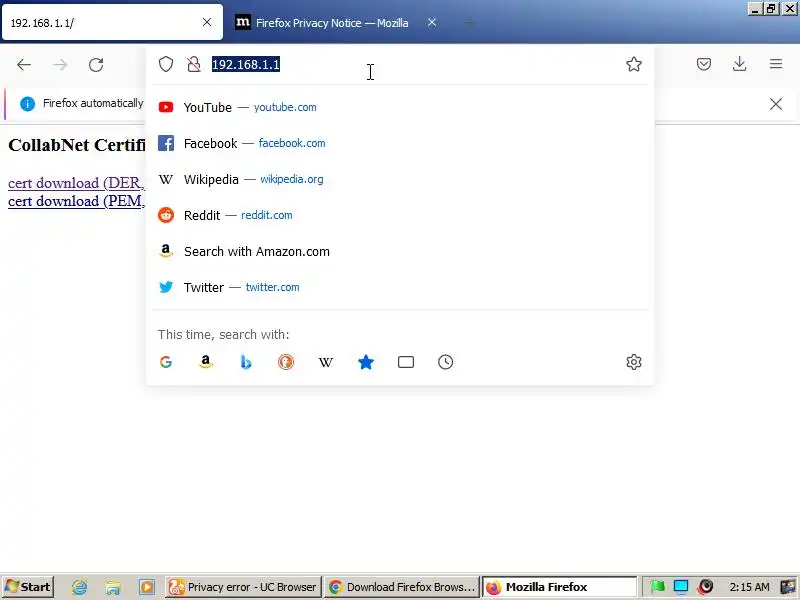Open the Windows Start menu
This screenshot has height=600, width=800.
point(28,587)
